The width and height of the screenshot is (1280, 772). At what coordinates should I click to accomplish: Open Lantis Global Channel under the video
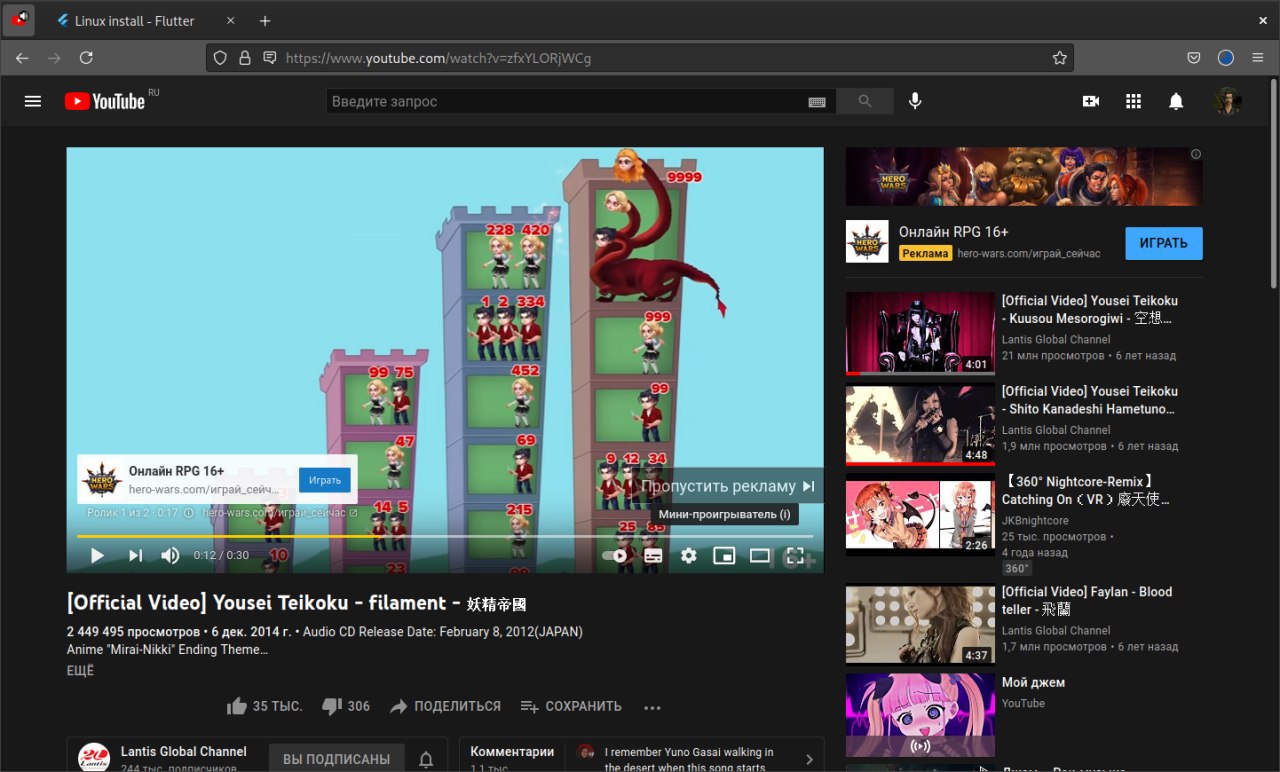pos(184,752)
